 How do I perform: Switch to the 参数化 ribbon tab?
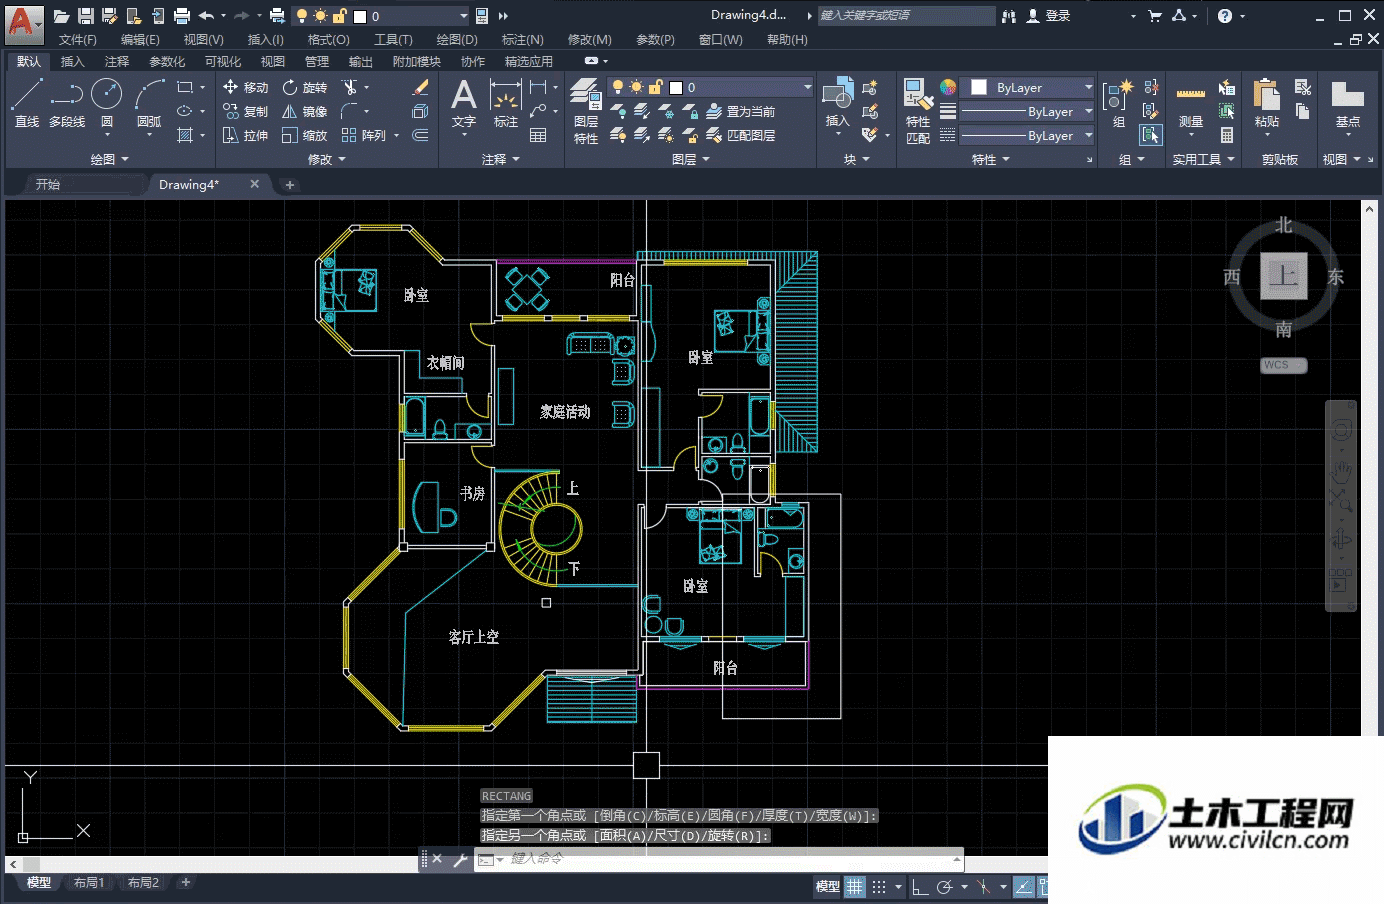(167, 61)
